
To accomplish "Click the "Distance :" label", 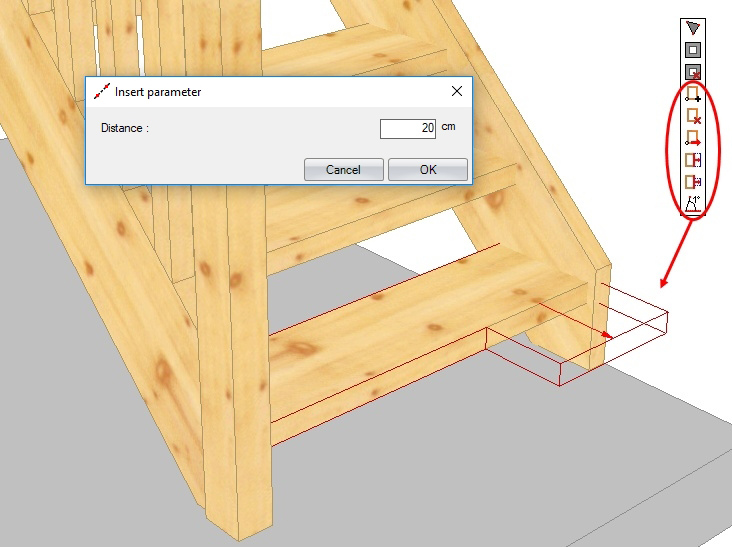I will 125,128.
